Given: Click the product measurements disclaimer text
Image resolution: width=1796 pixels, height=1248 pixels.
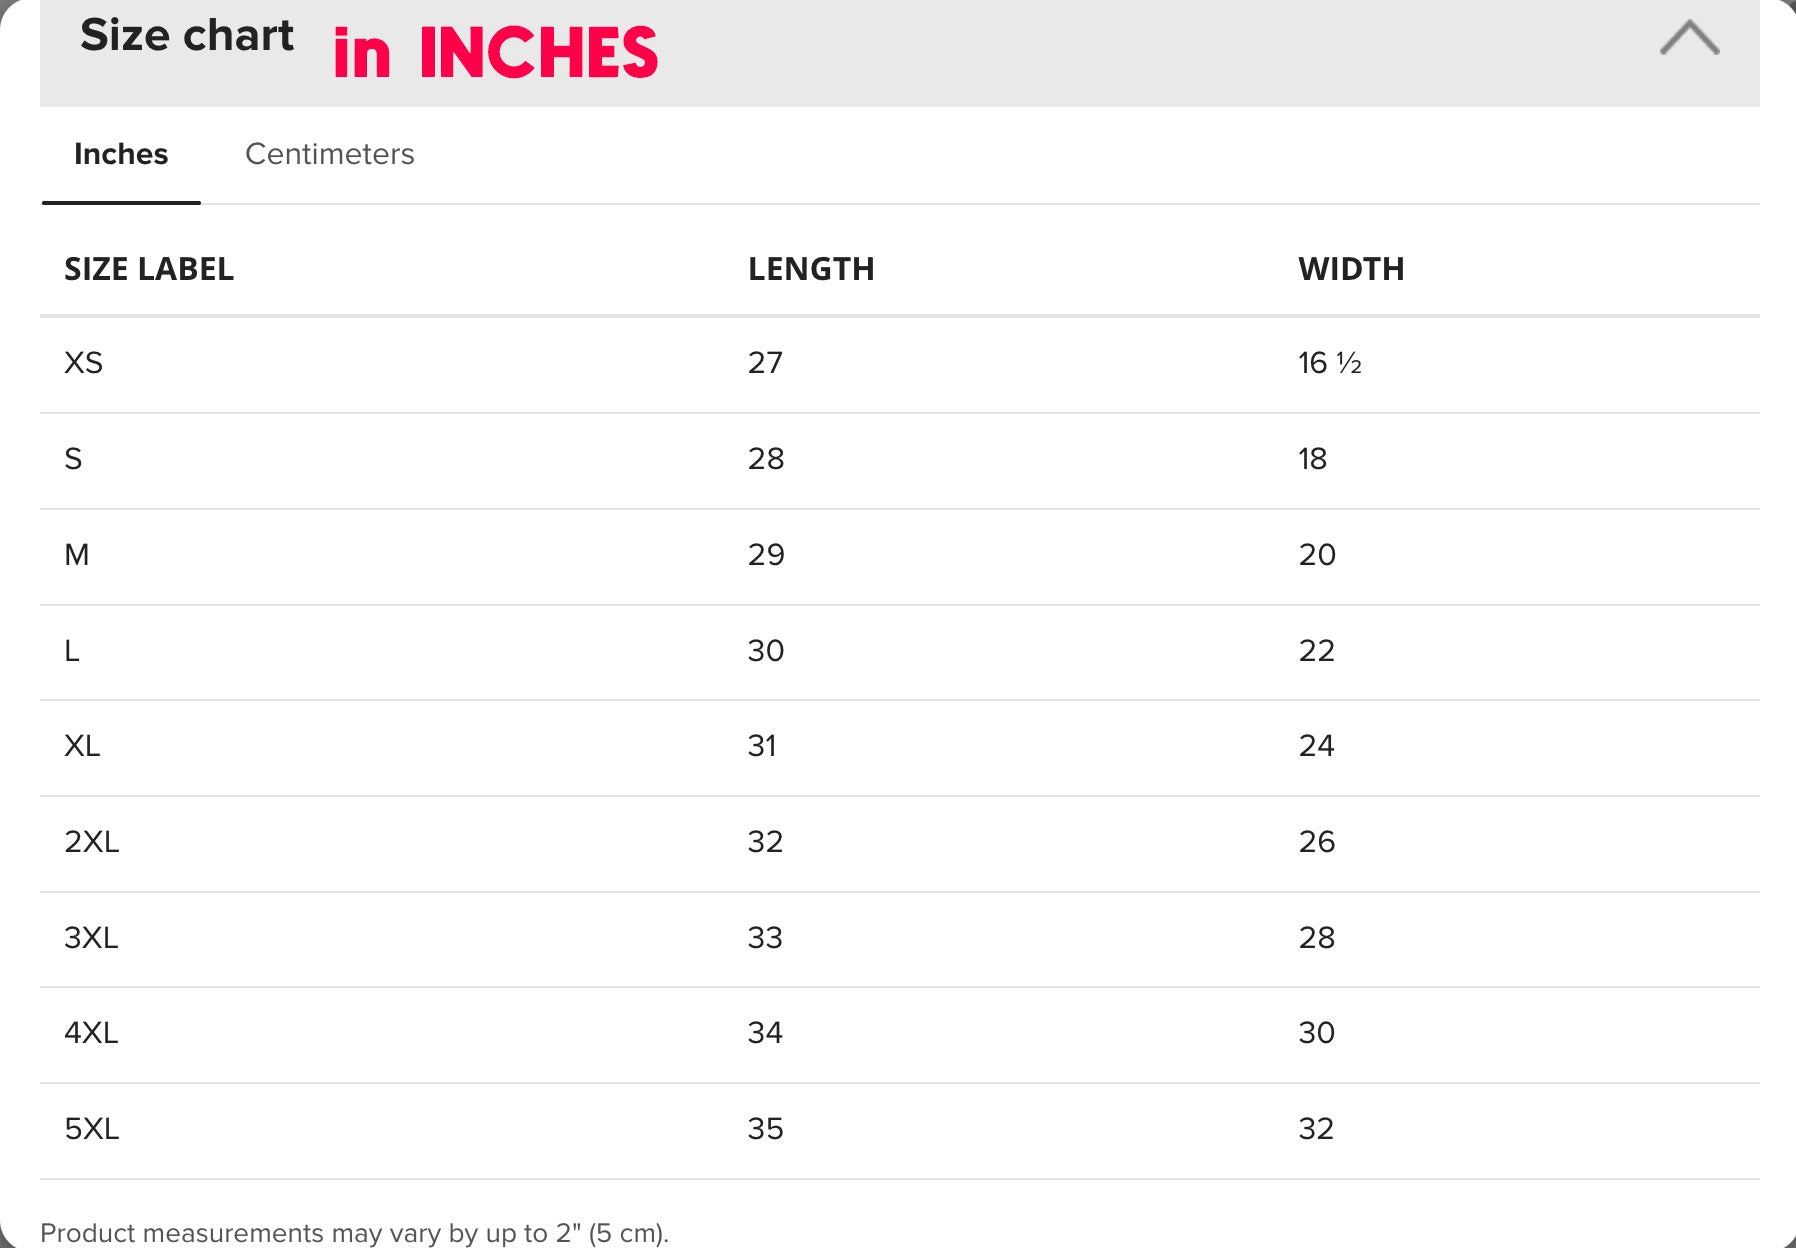Looking at the screenshot, I should 354,1233.
